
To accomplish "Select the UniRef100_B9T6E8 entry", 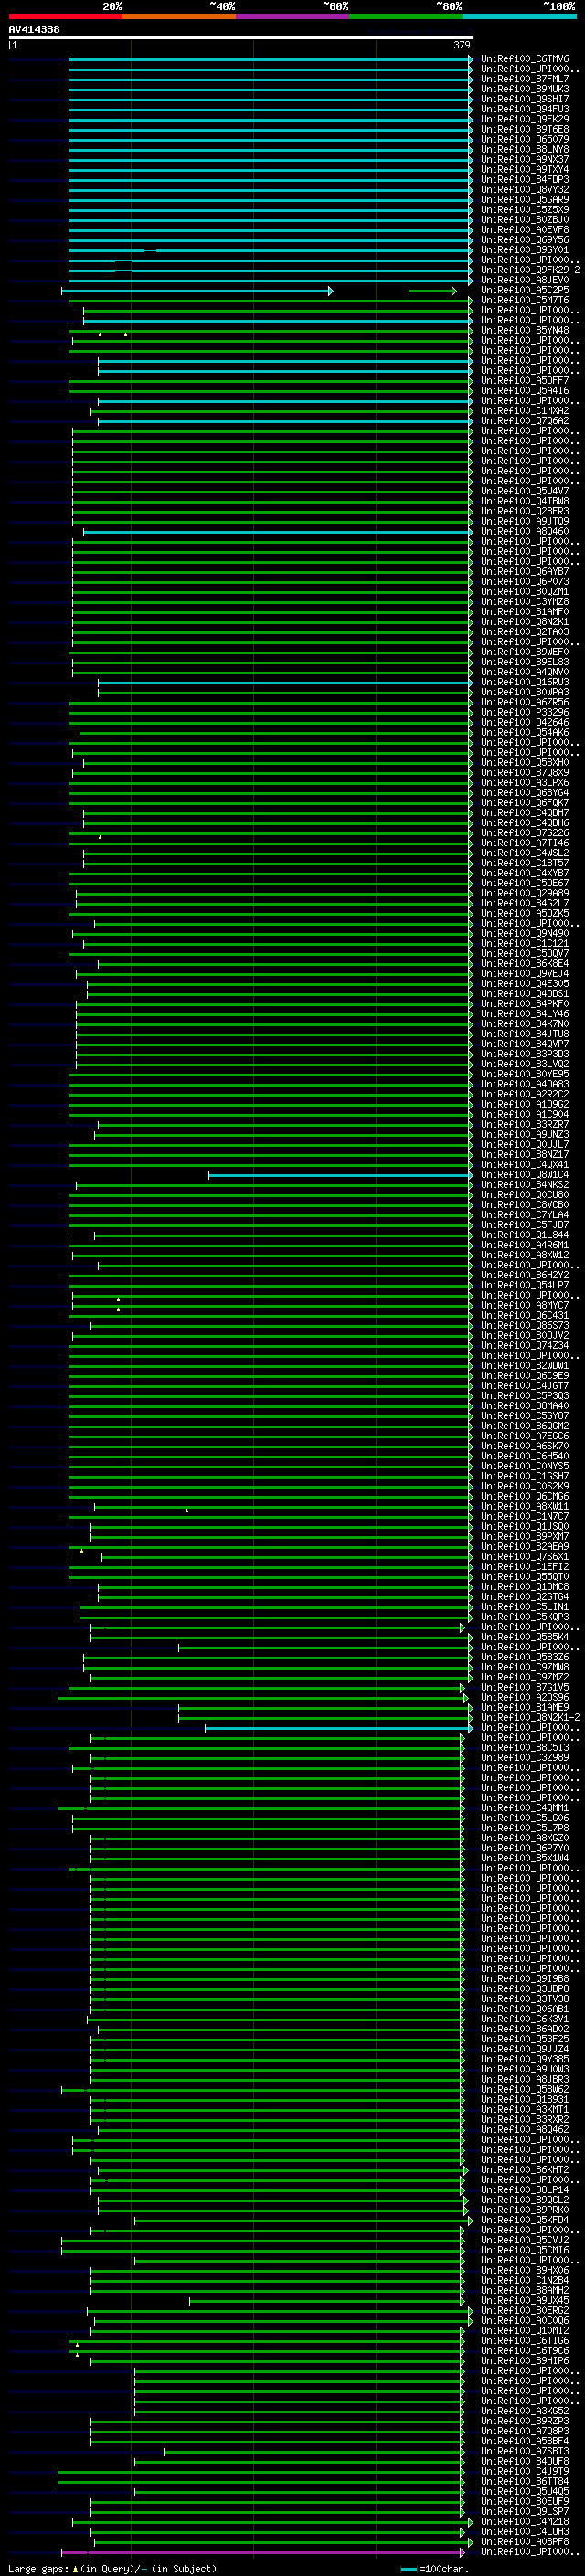I will [x=524, y=129].
